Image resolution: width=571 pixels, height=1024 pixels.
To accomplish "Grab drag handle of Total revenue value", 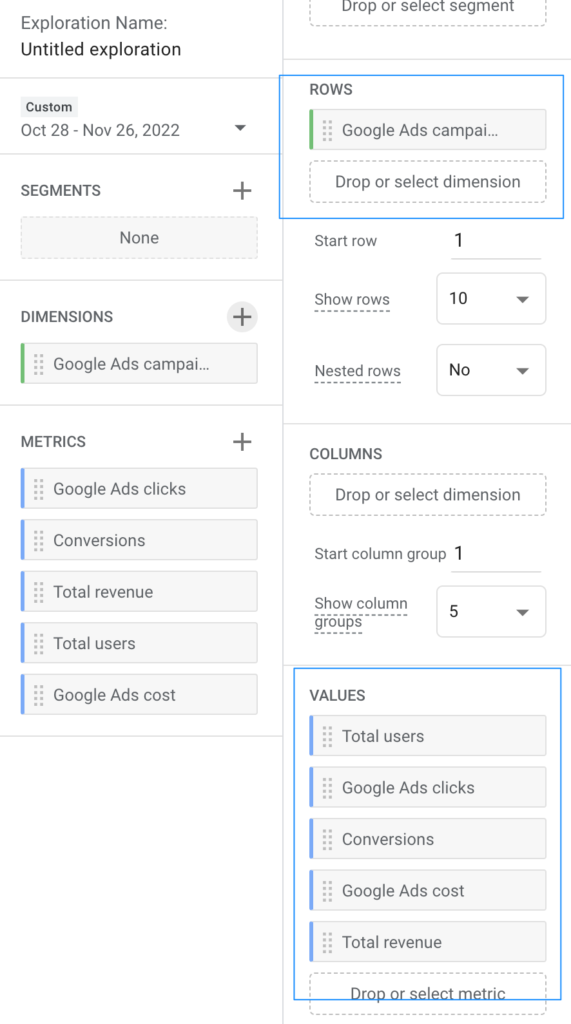I will 327,942.
